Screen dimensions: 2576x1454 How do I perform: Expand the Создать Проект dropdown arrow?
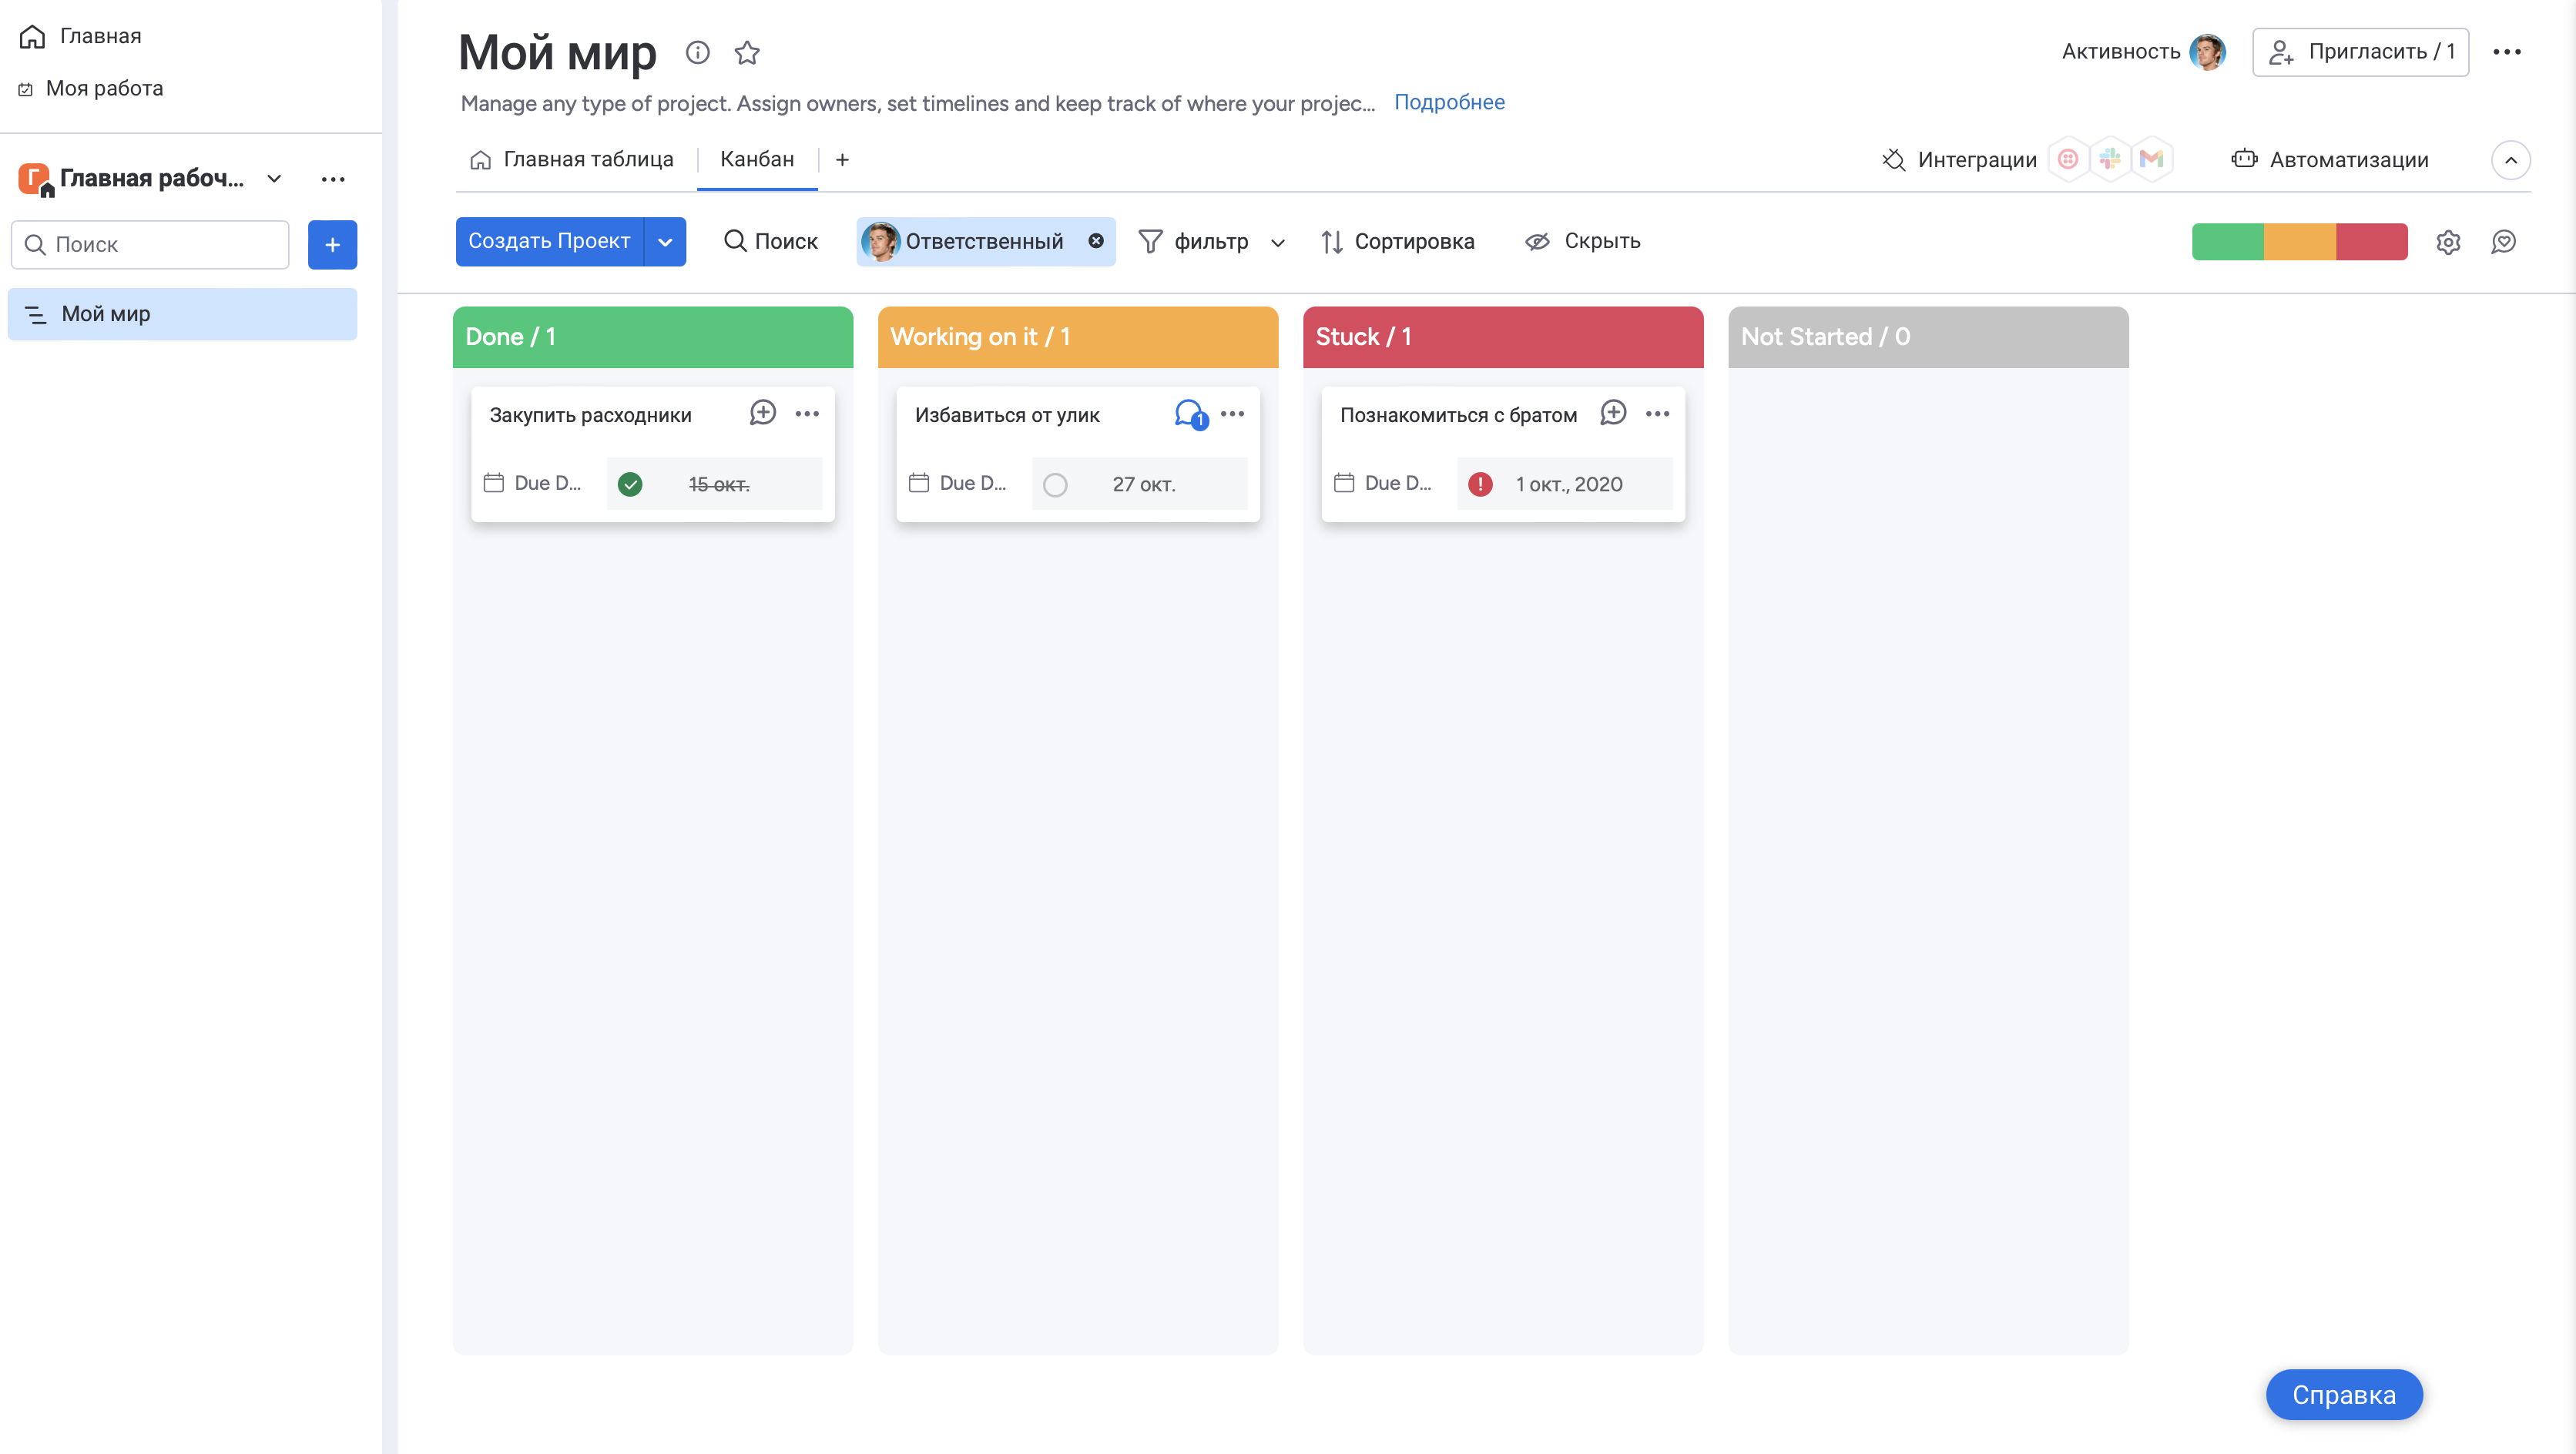pyautogui.click(x=665, y=242)
